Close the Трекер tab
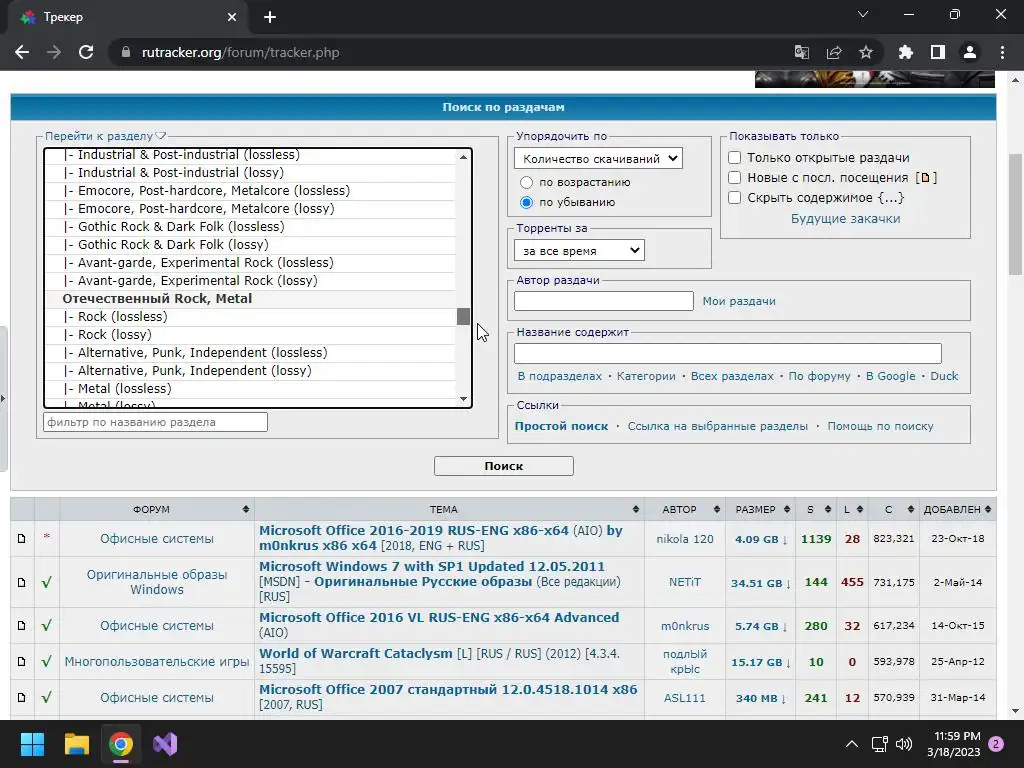1024x768 pixels. [x=232, y=17]
